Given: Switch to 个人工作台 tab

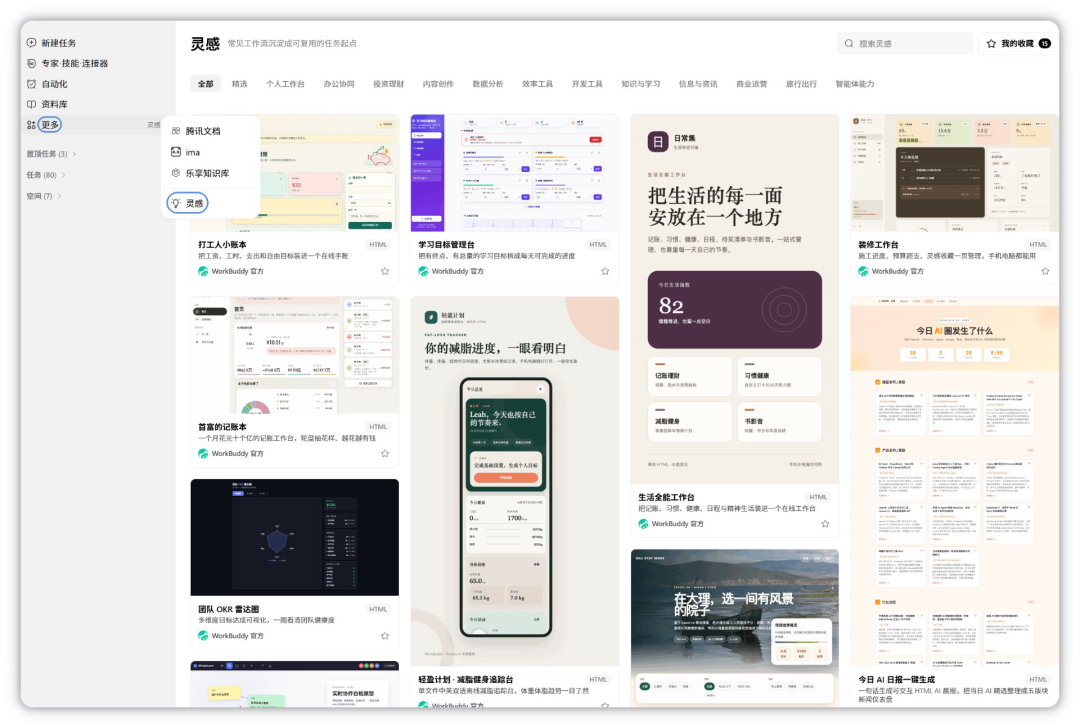Looking at the screenshot, I should [286, 84].
